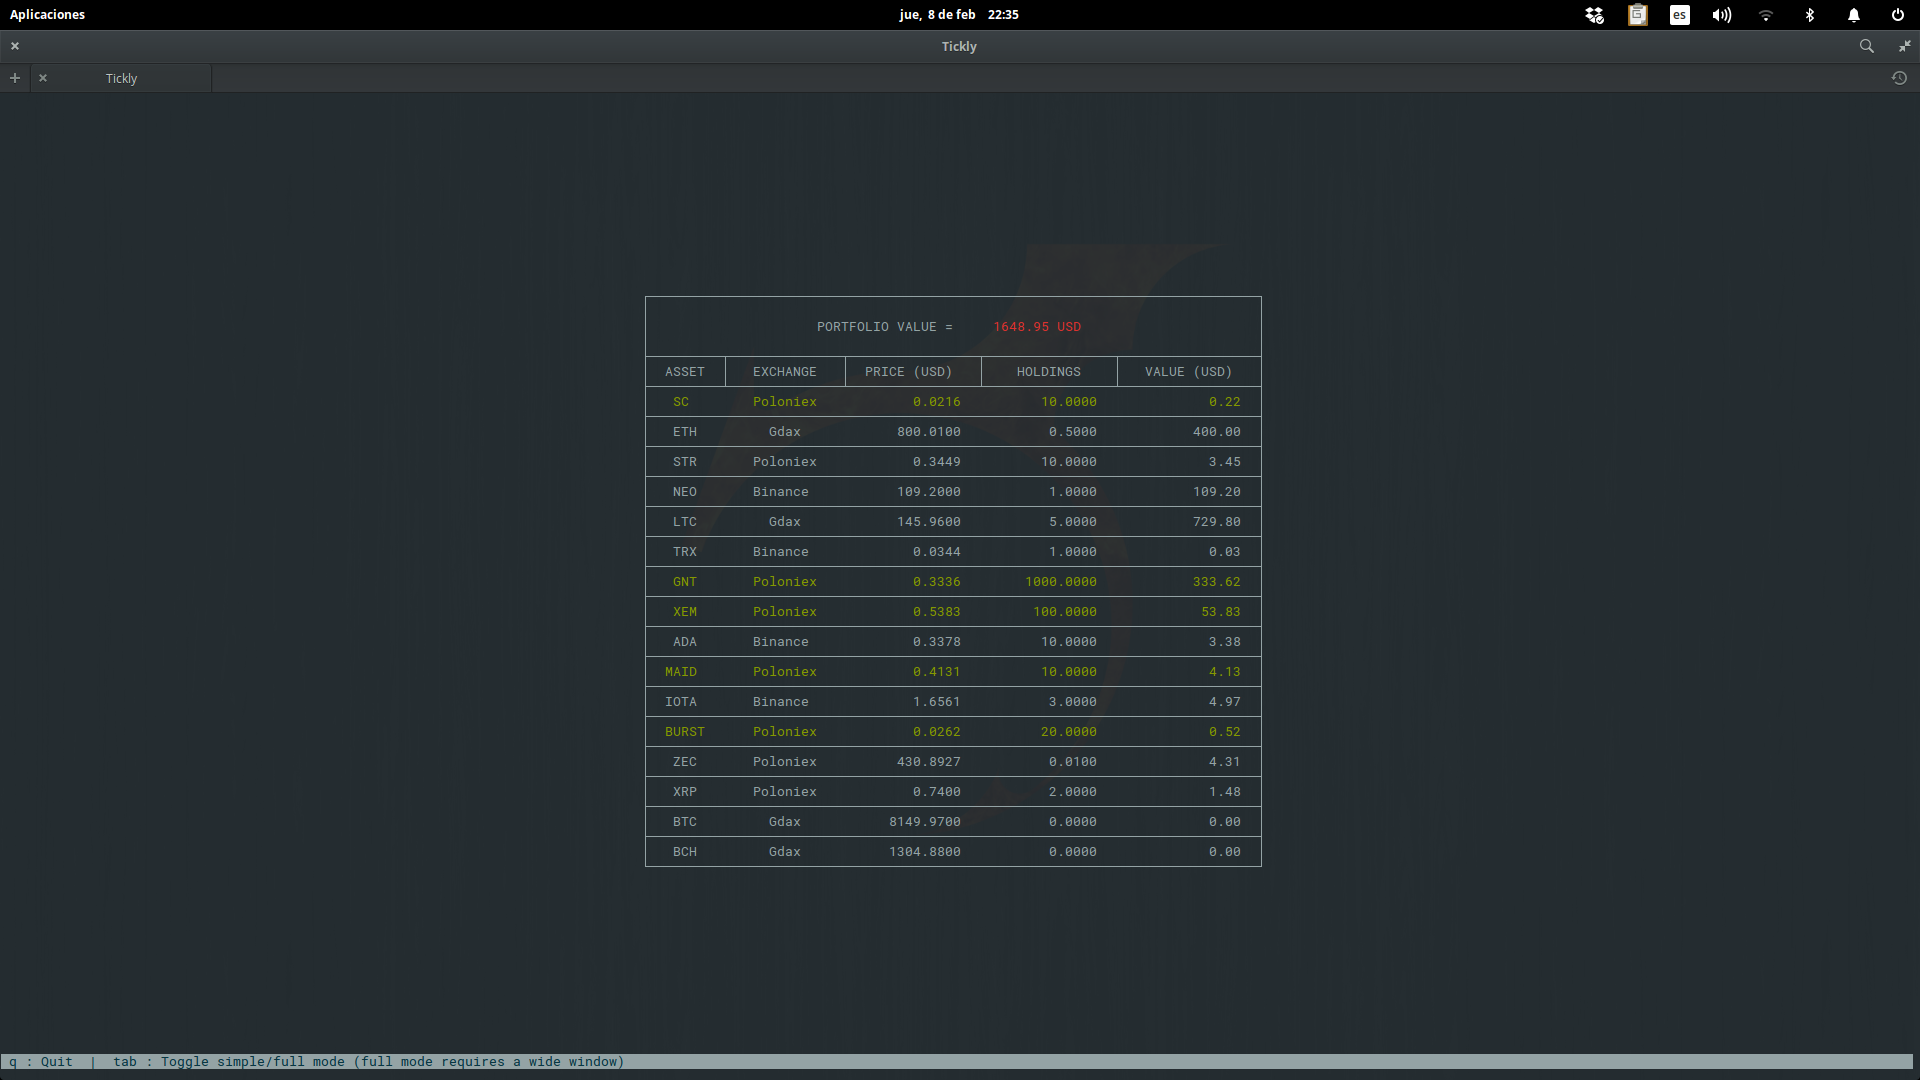Open the terminal search magnifier icon
This screenshot has width=1920, height=1080.
pyautogui.click(x=1866, y=46)
